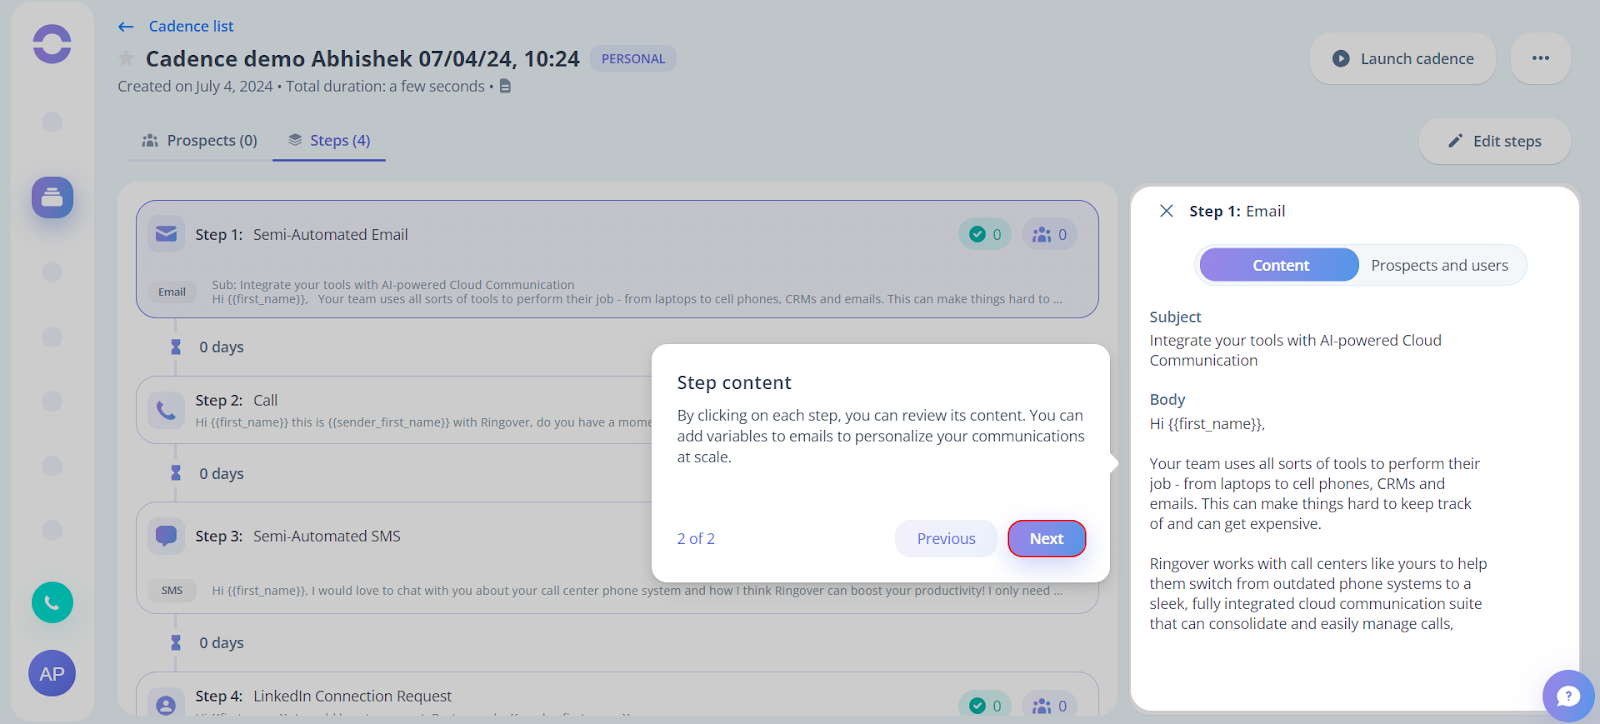Click the Step 3 SMS chat icon
Viewport: 1600px width, 724px height.
point(166,536)
